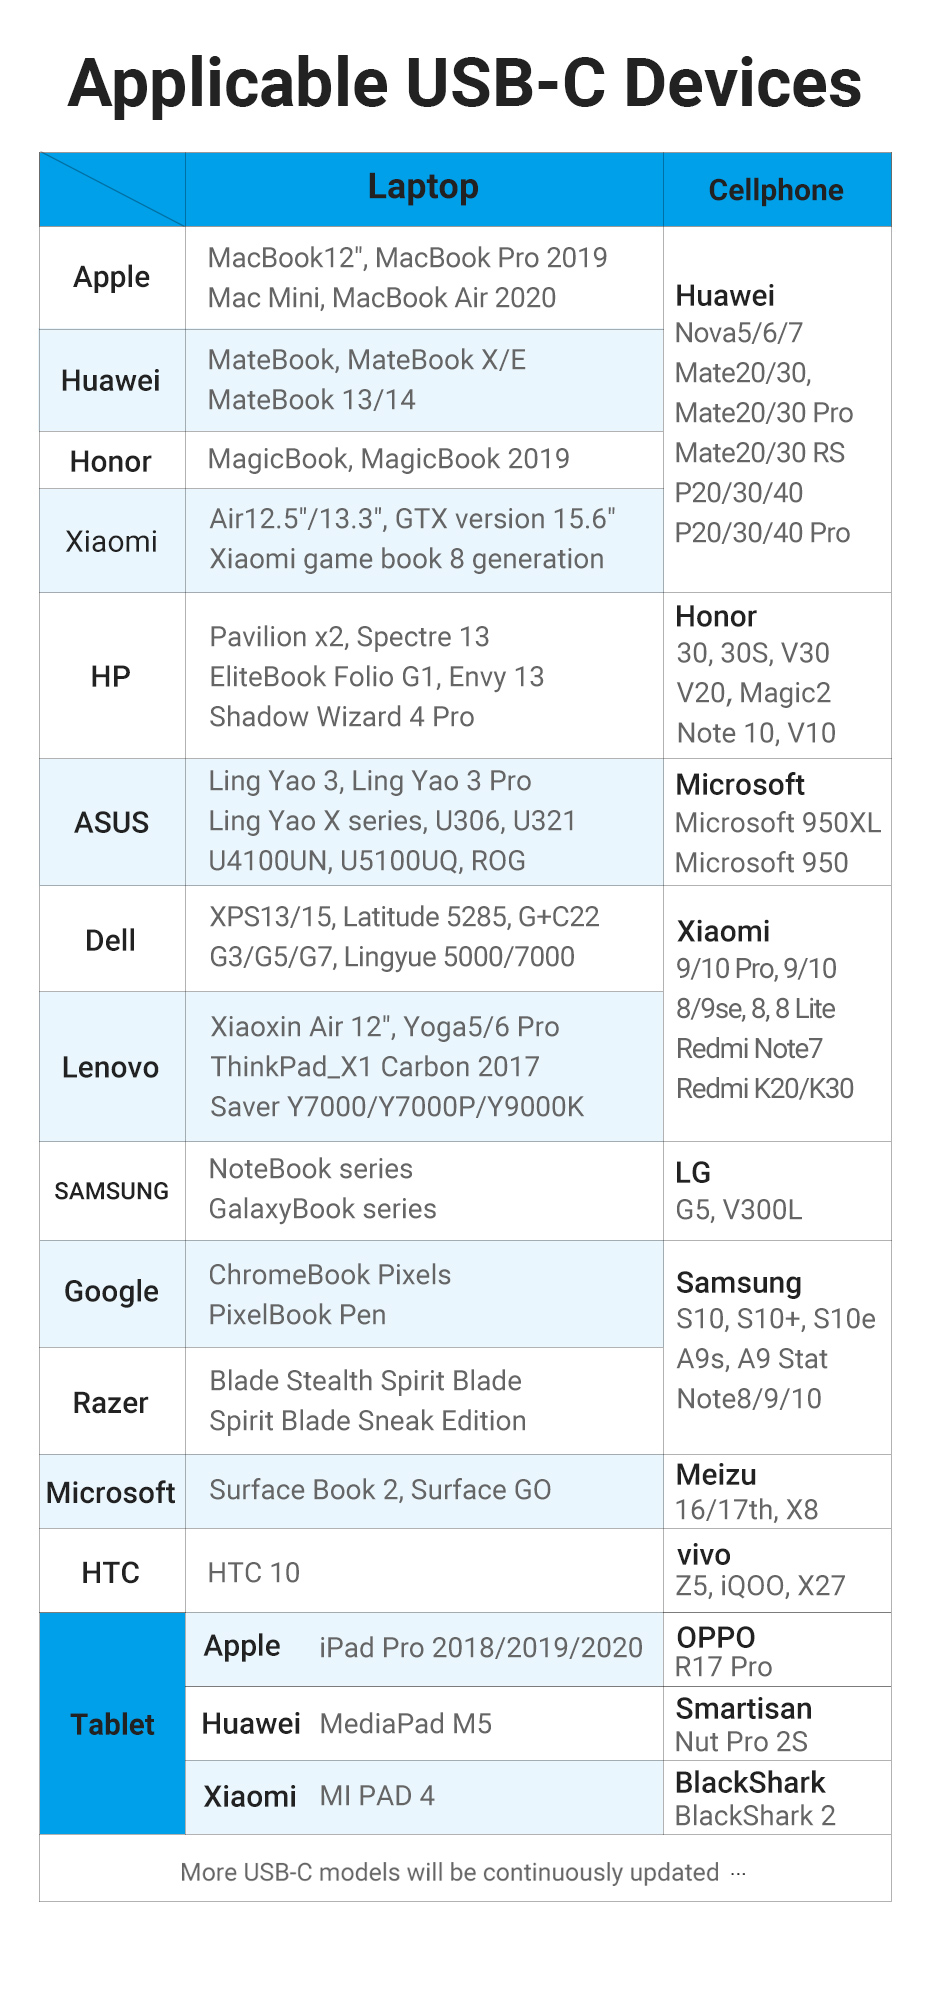Click the Lenovo brand label
The image size is (930, 2000).
111,1067
